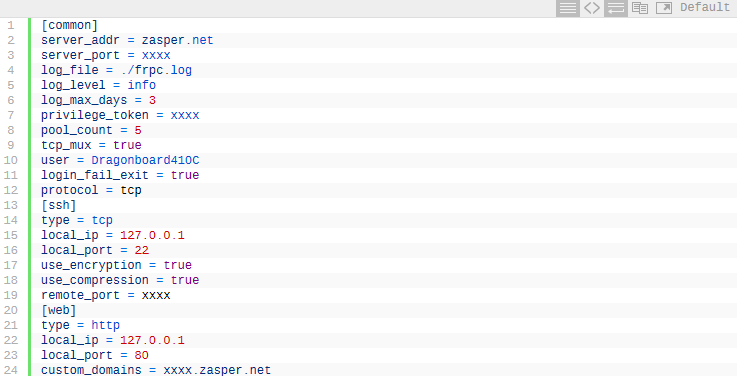Image resolution: width=737 pixels, height=376 pixels.
Task: Toggle plain code view angle-brackets icon
Action: [x=592, y=8]
